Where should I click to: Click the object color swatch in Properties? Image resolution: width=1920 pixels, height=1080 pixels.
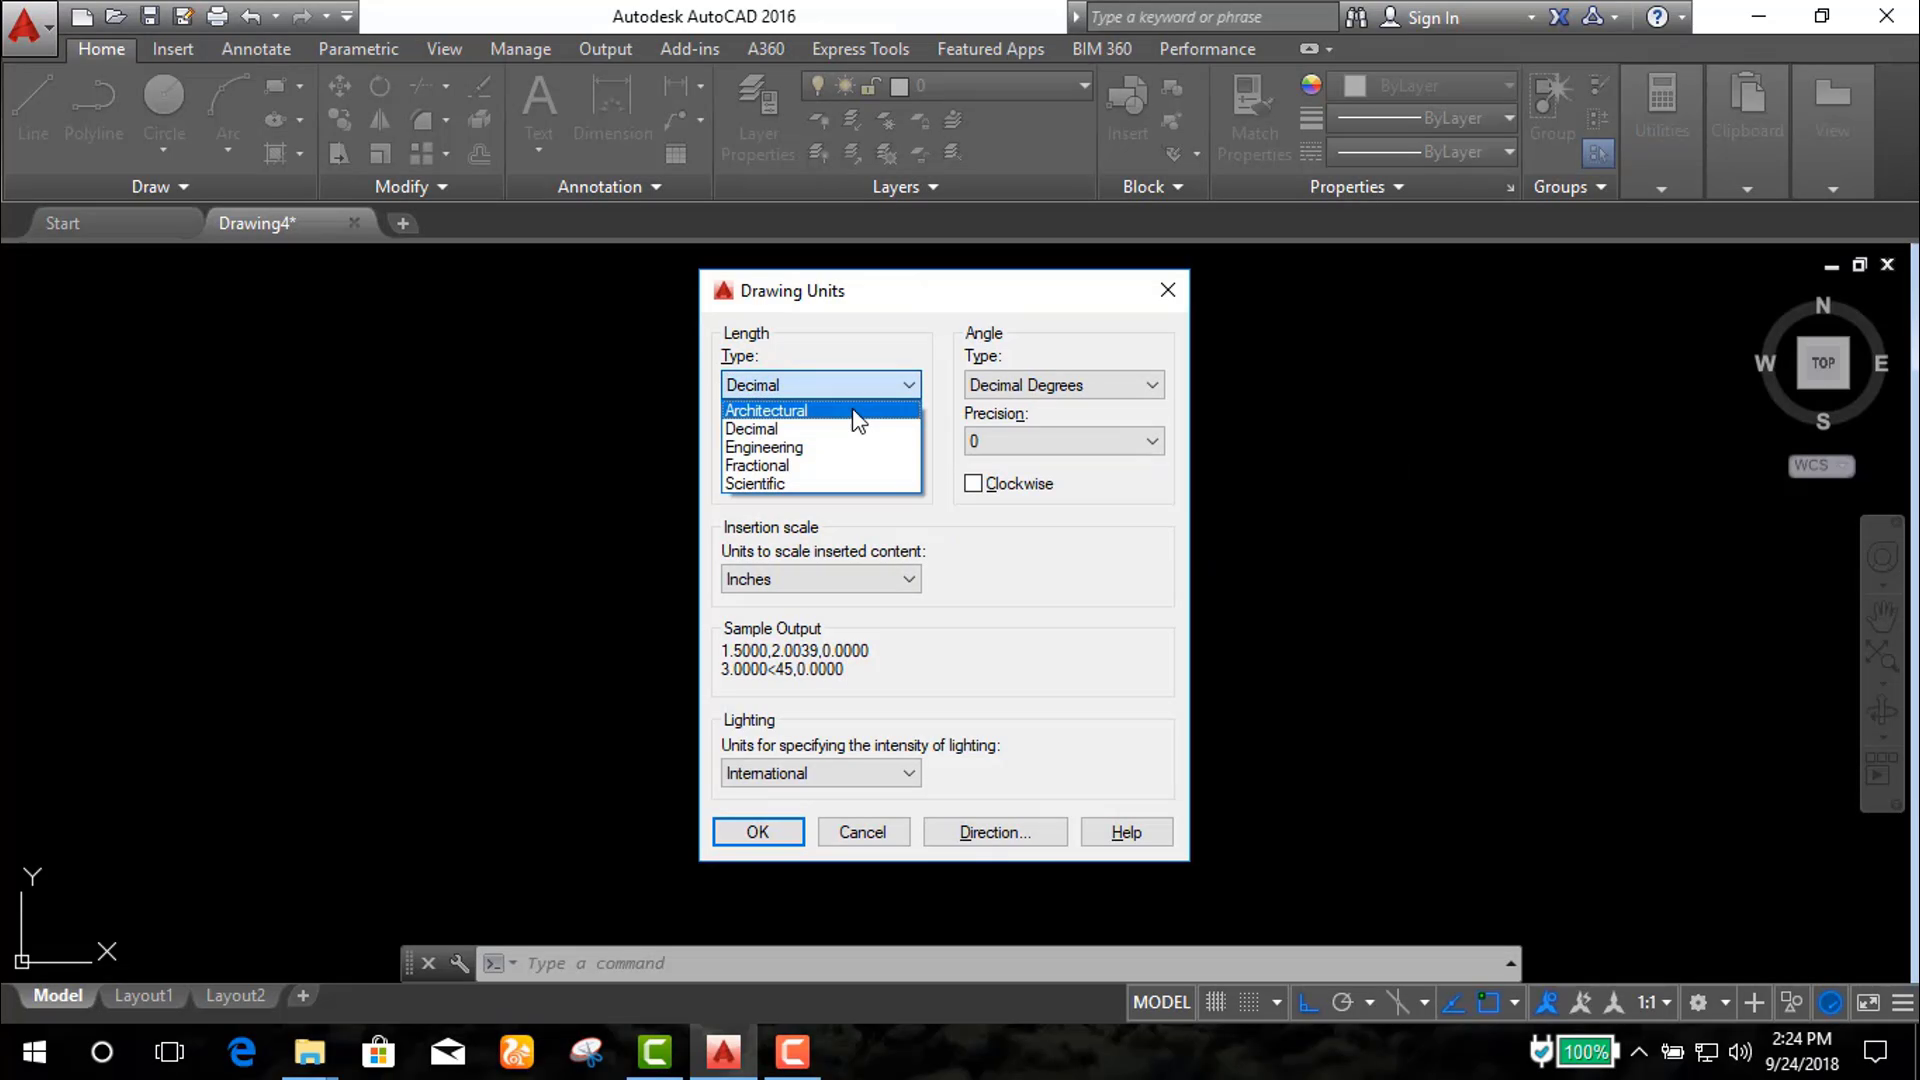click(1355, 86)
